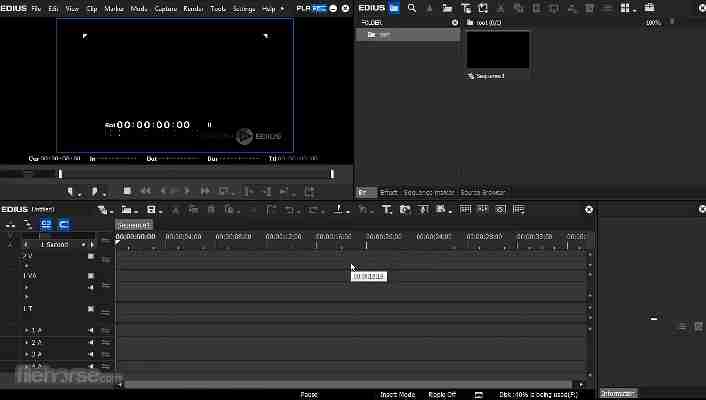Click the Set In point button
The height and width of the screenshot is (400, 706).
coord(71,191)
